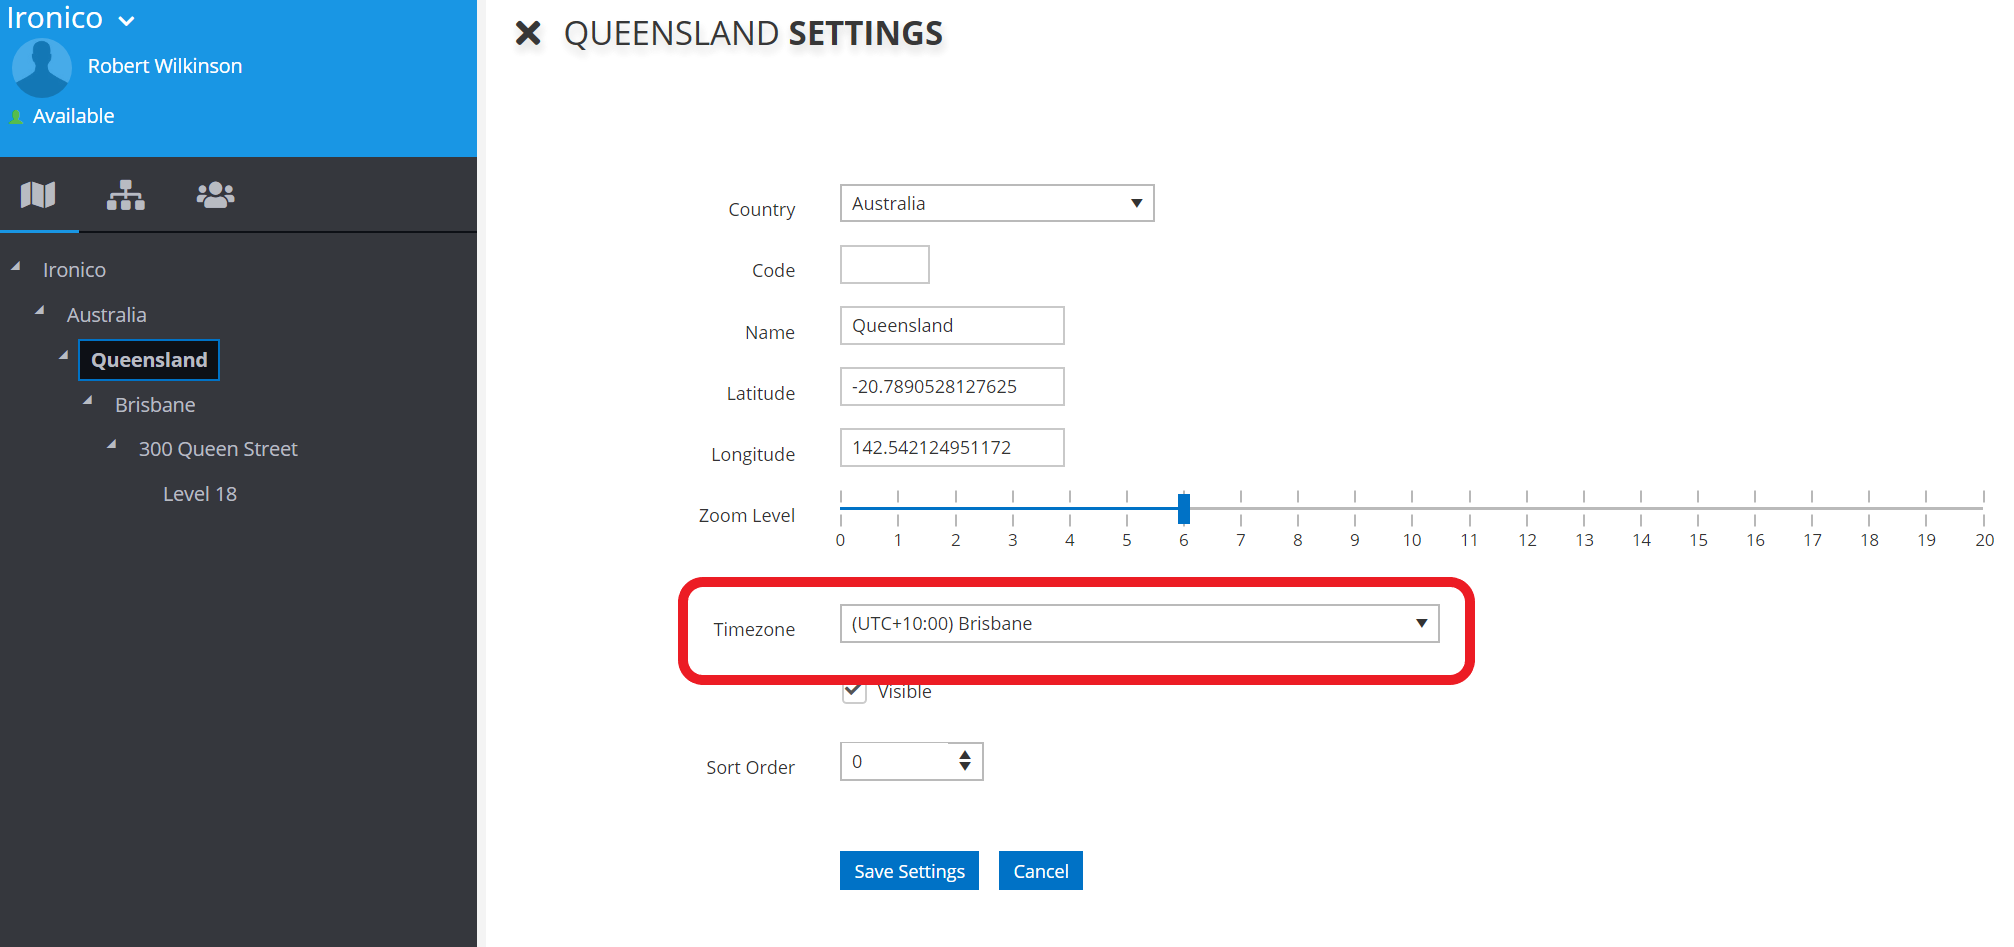
Task: Click the empty Code input field
Action: (885, 265)
